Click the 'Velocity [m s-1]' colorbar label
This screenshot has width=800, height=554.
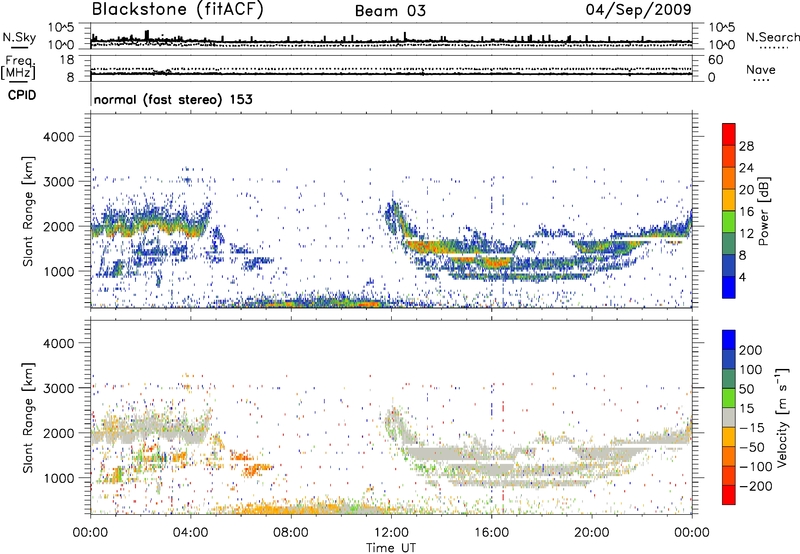pos(782,417)
